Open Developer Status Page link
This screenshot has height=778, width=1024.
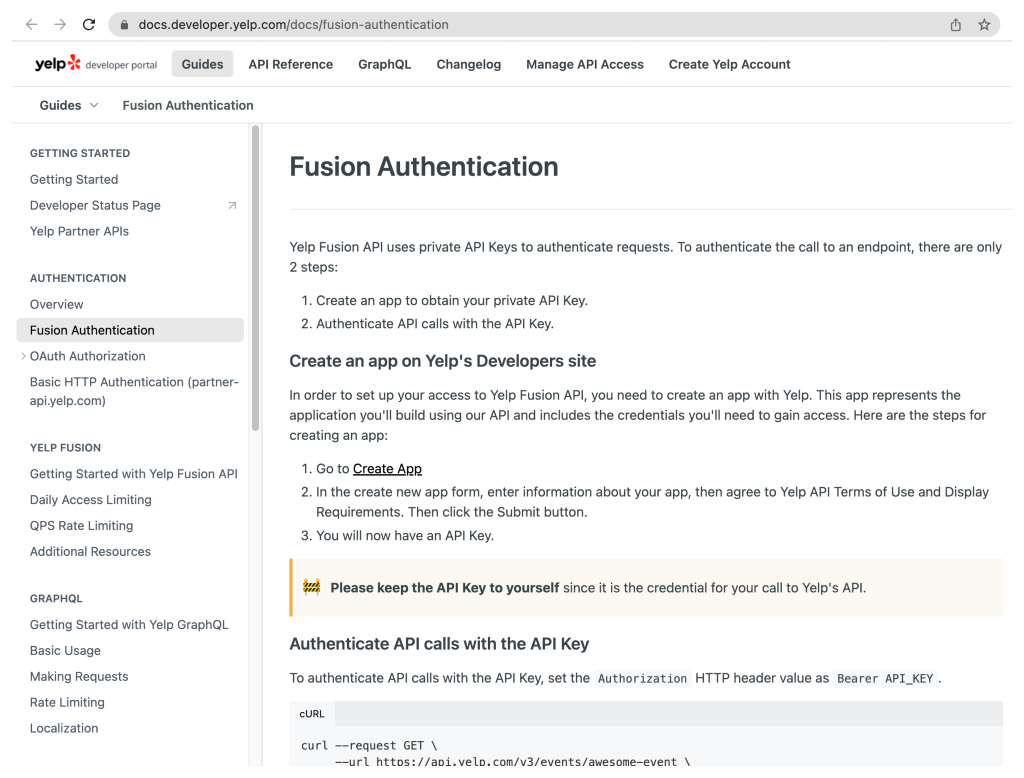[x=95, y=205]
